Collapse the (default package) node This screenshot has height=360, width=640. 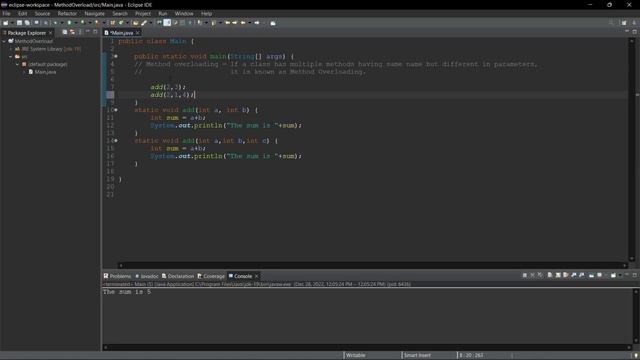pyautogui.click(x=18, y=64)
